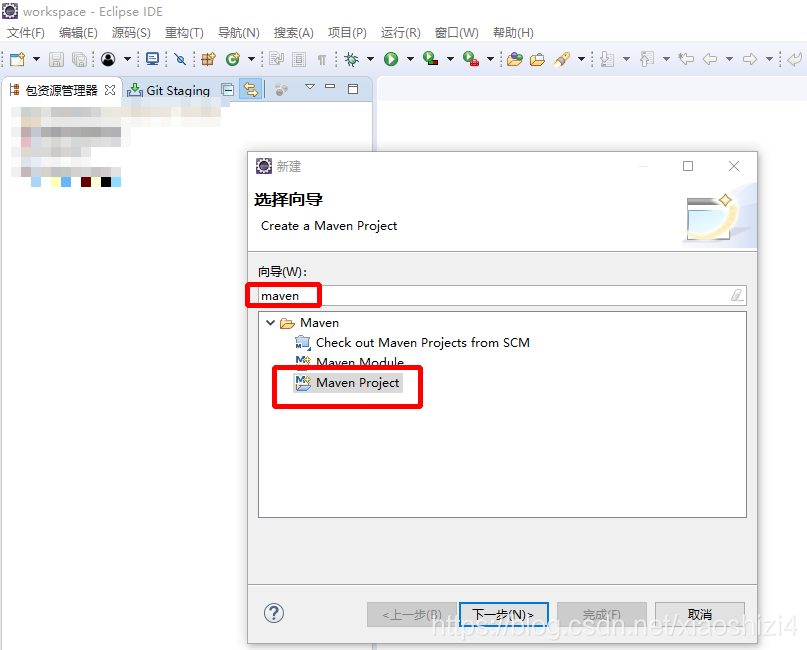Toggle Show Whitespace Characters icon

tap(322, 60)
